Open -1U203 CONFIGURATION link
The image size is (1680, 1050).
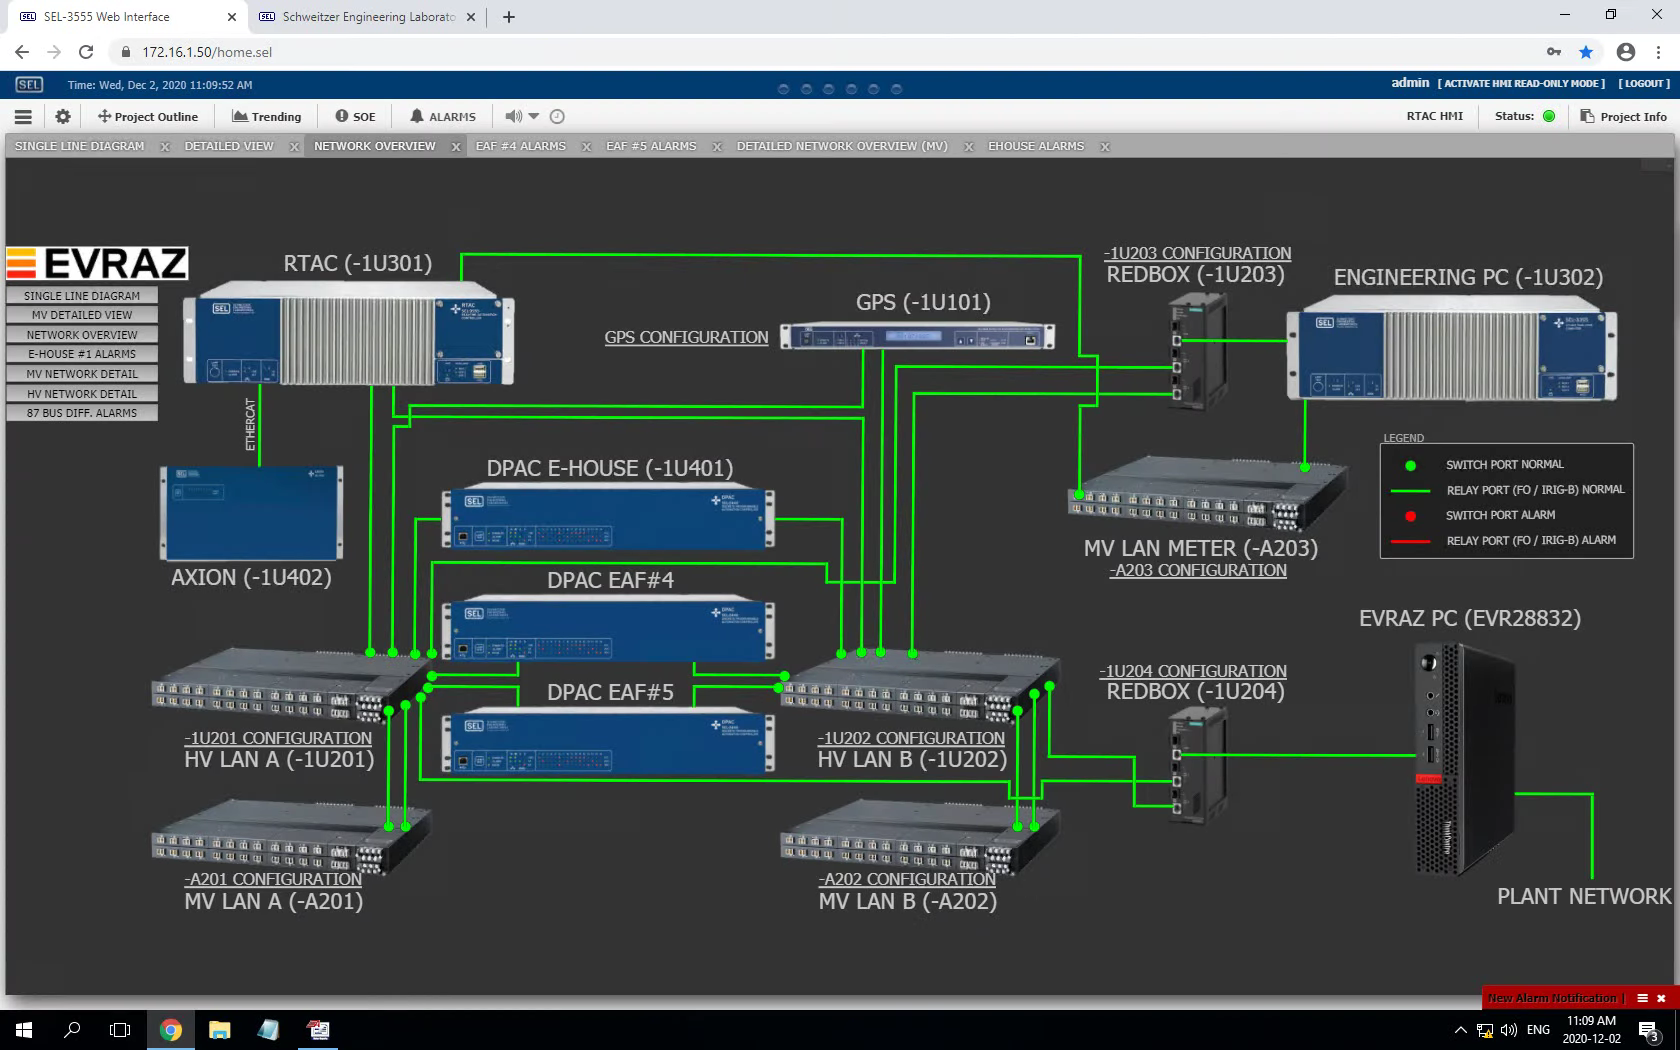[x=1197, y=253]
